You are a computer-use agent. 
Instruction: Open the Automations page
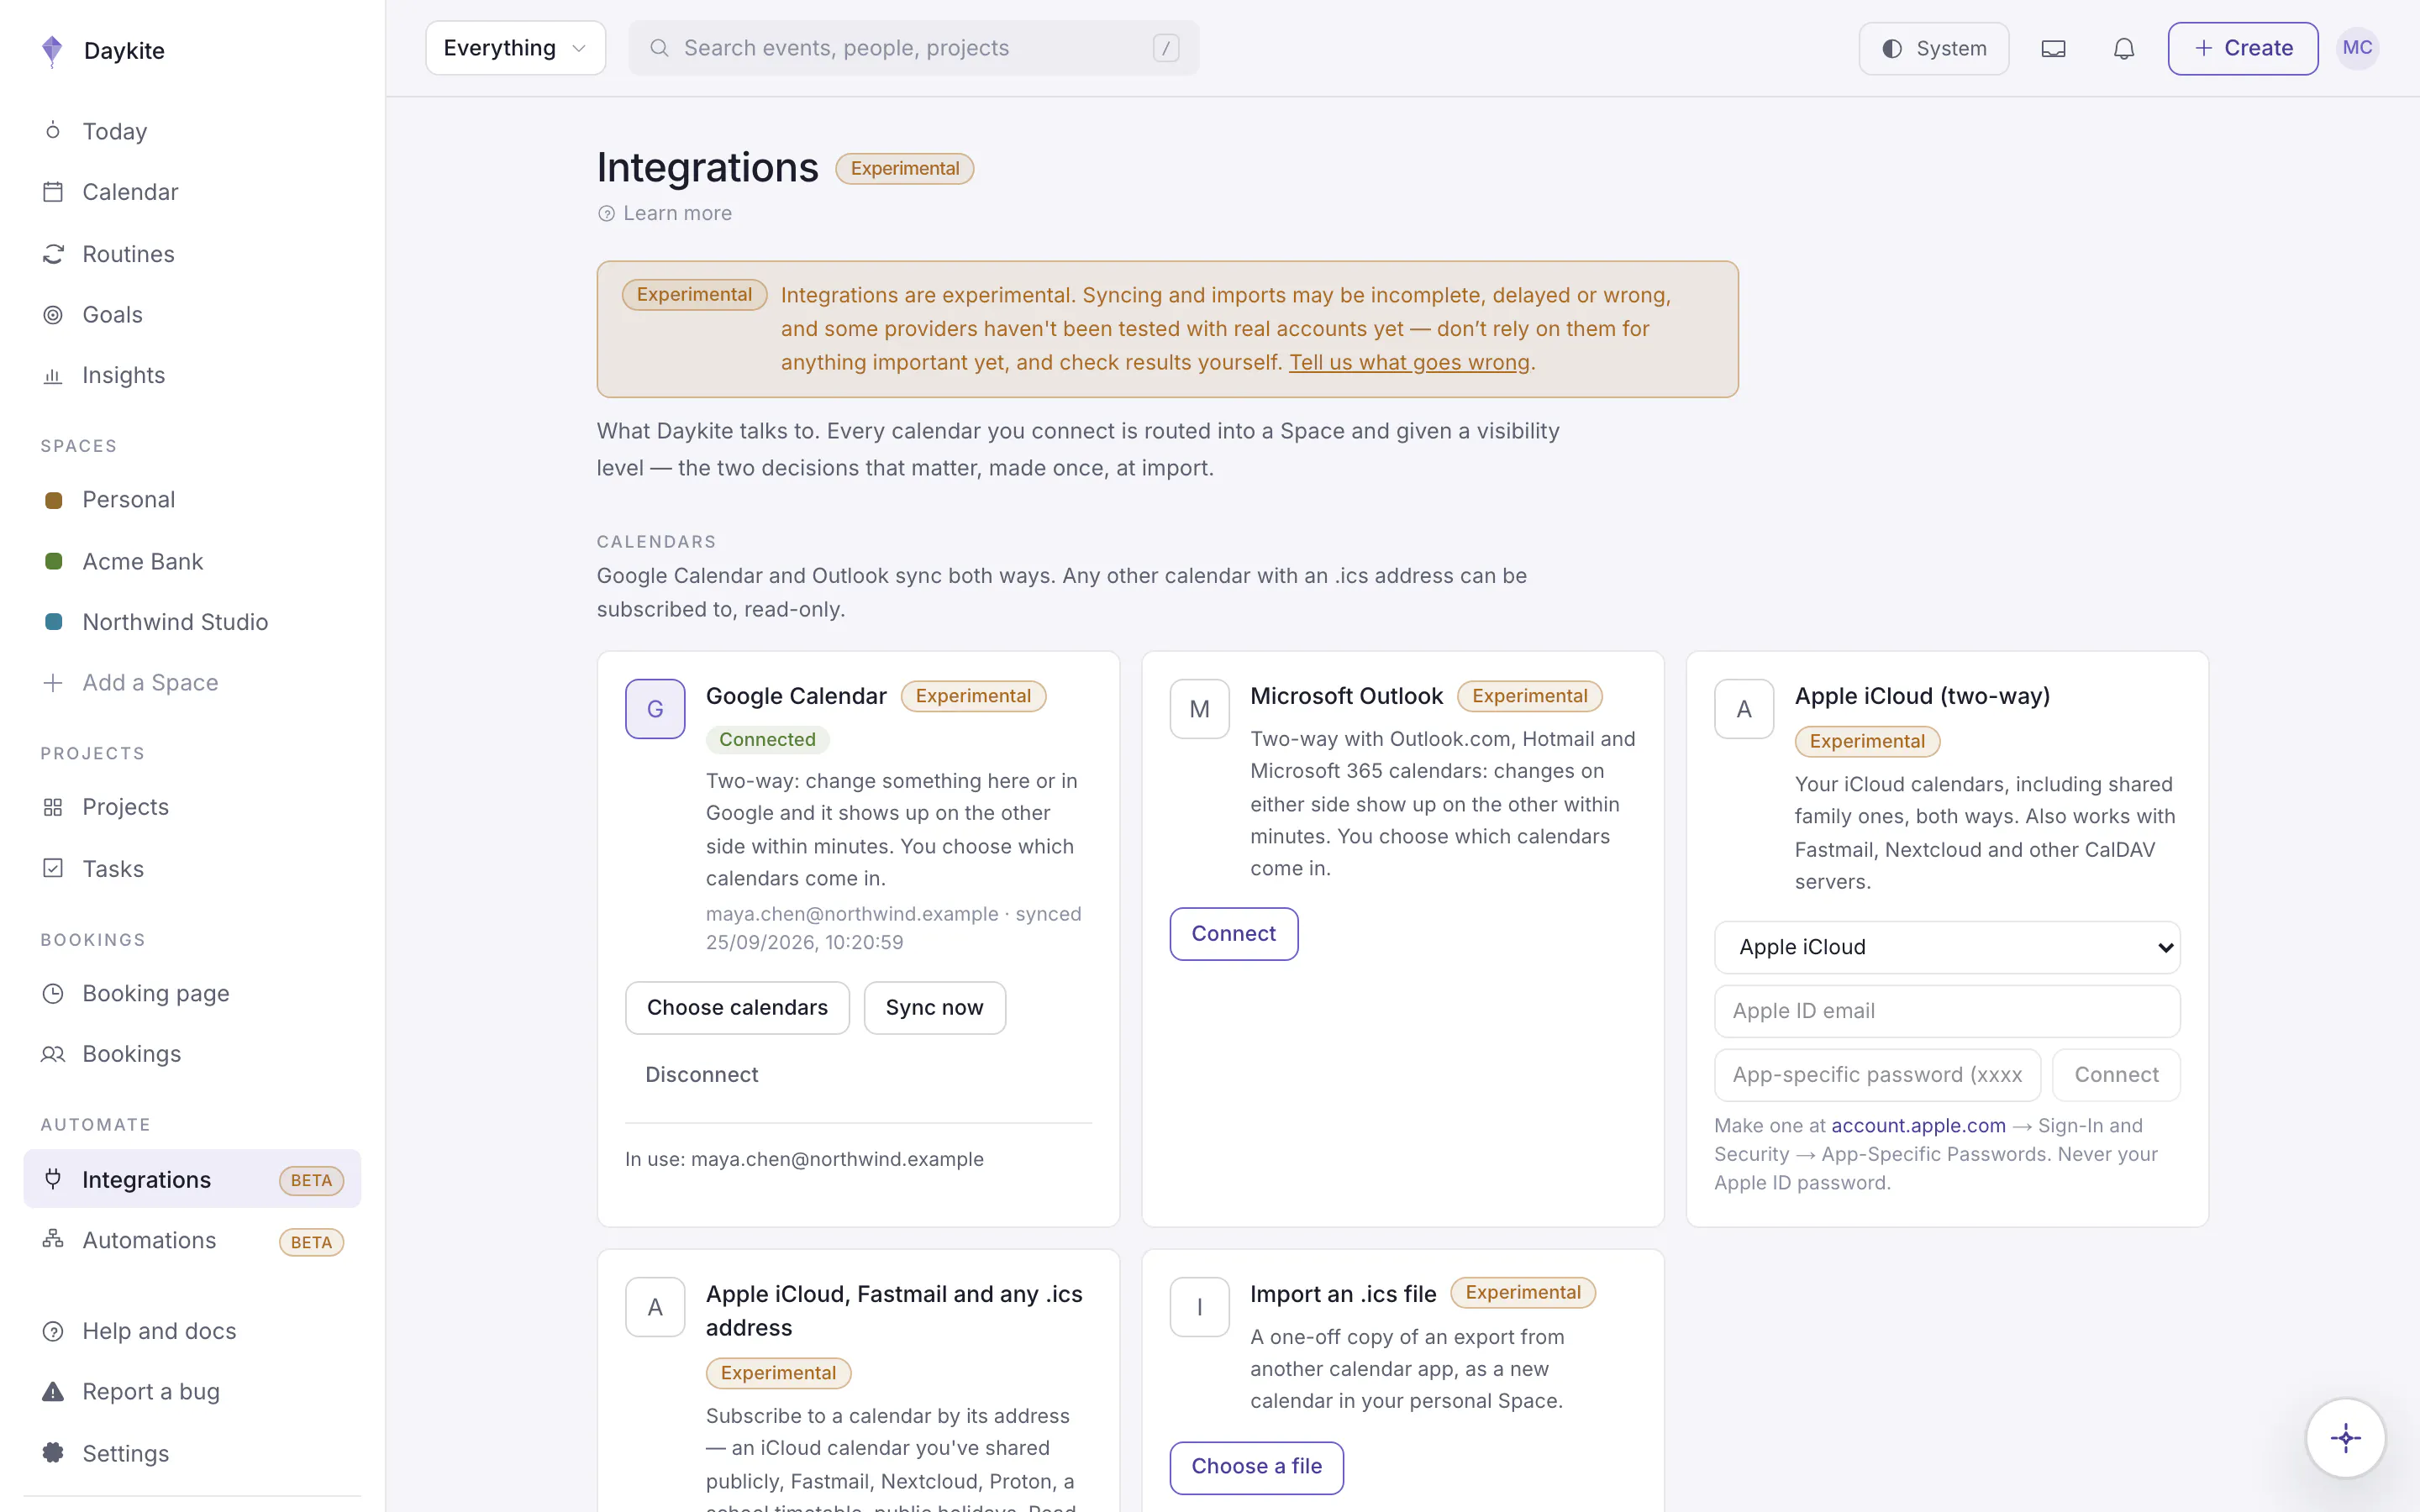point(192,1240)
